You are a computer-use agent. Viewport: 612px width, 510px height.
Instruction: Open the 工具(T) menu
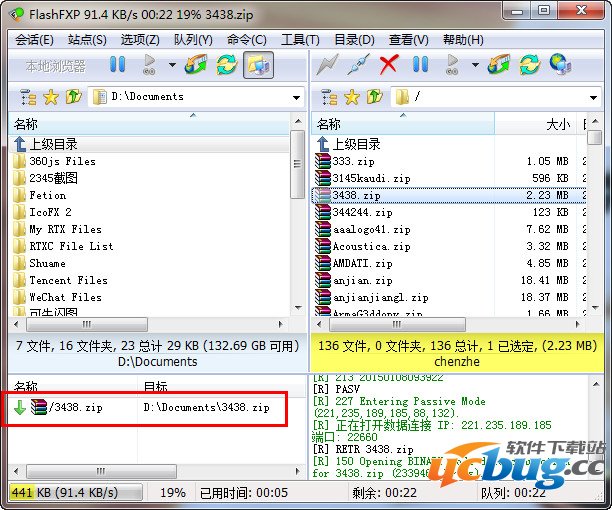[x=300, y=40]
